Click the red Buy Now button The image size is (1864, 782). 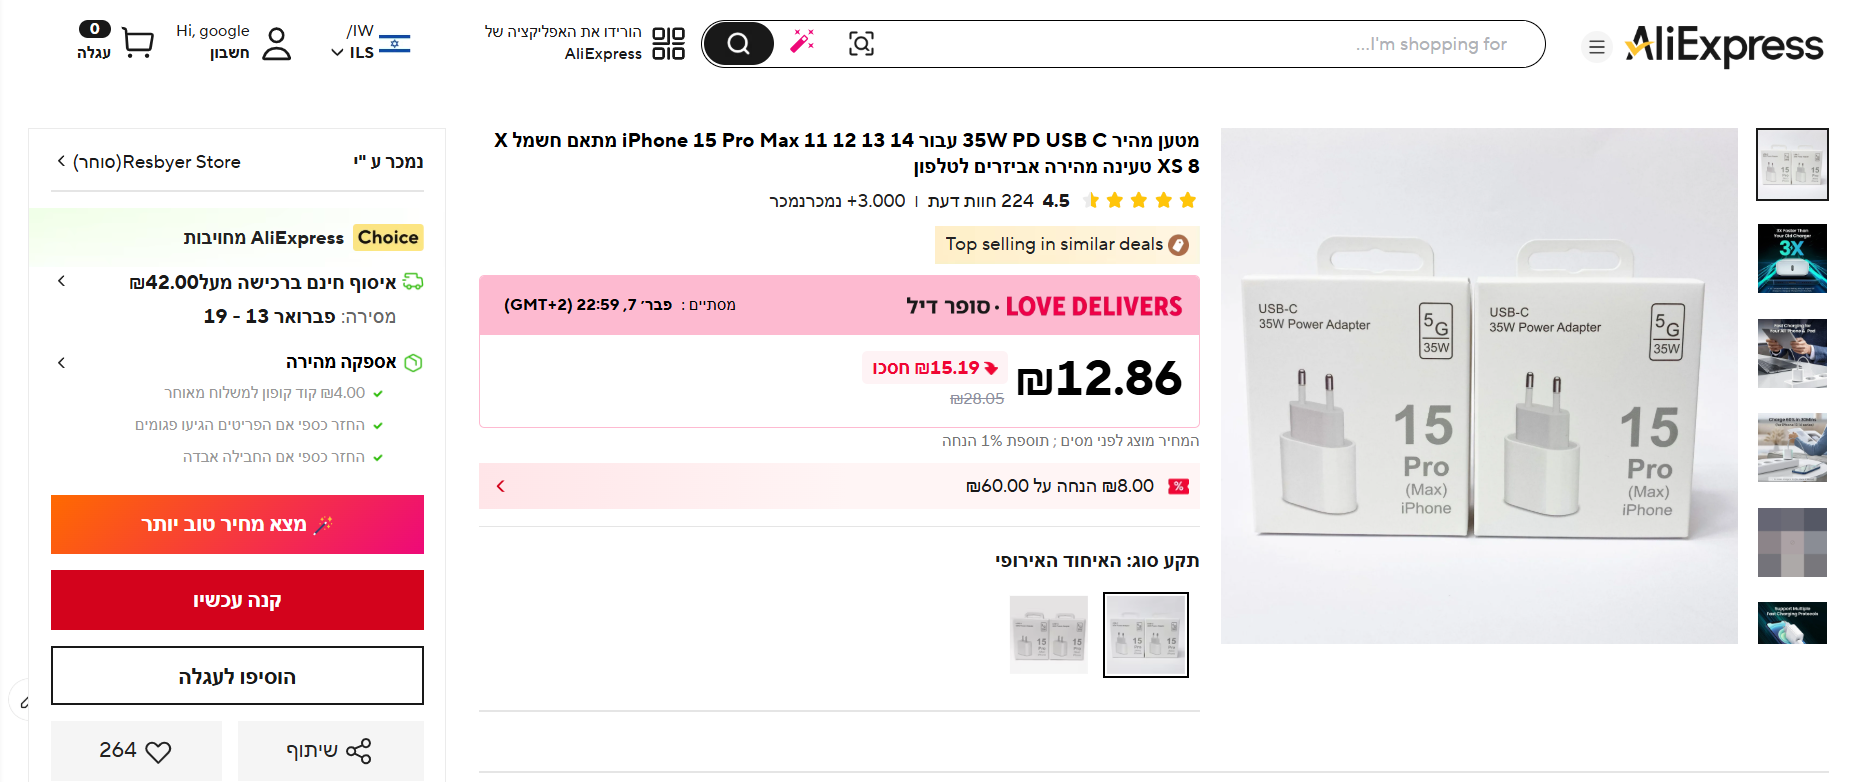[237, 600]
